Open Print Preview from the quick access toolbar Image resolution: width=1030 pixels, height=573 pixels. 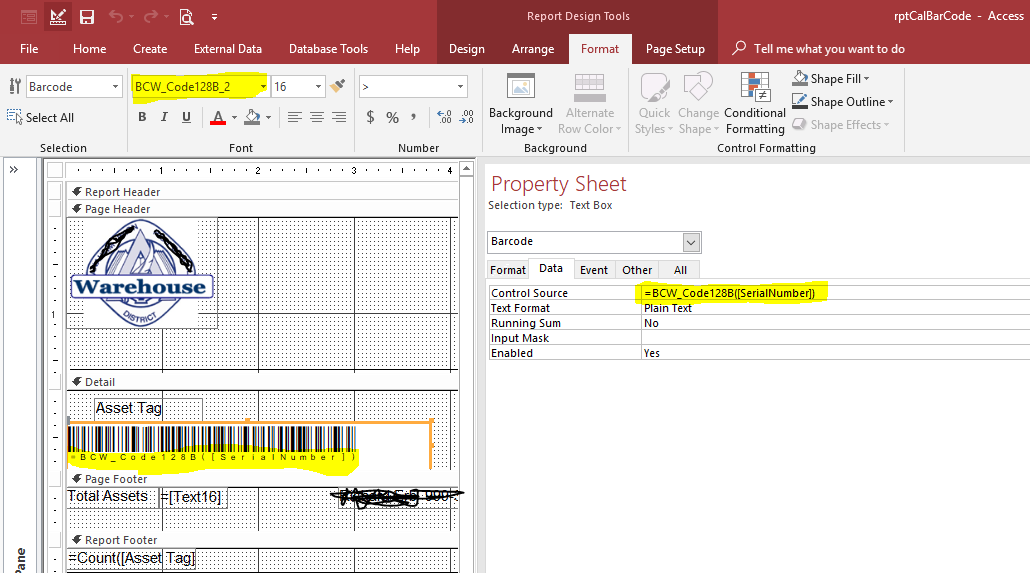[186, 17]
